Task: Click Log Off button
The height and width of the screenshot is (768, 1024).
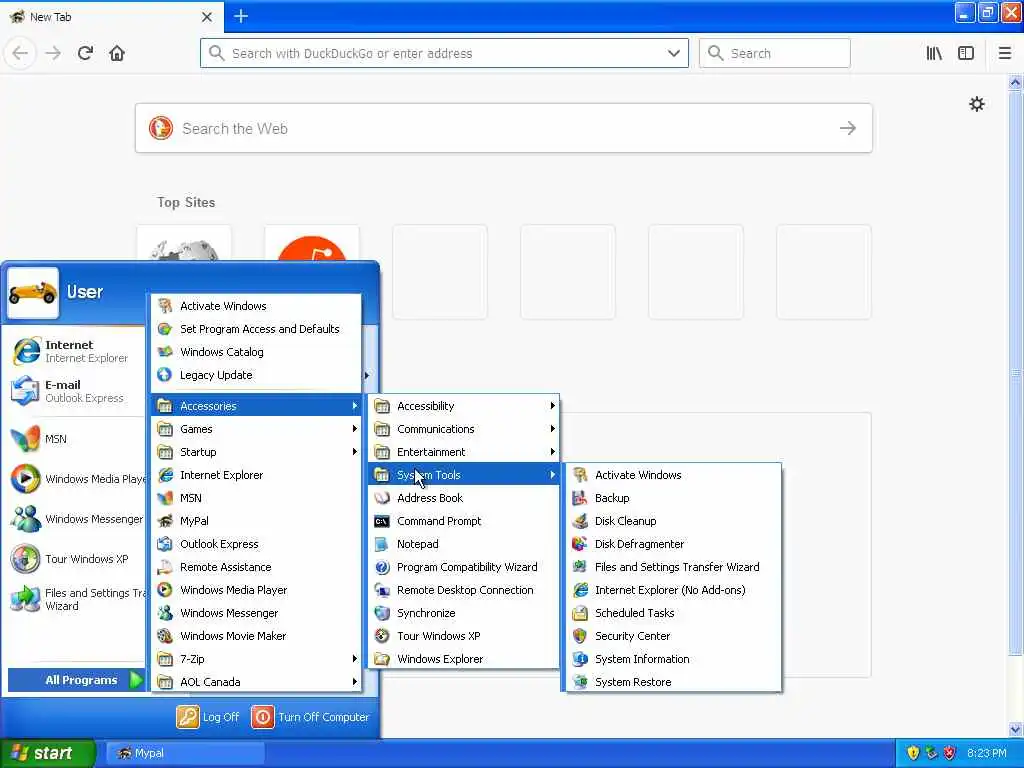Action: 208,716
